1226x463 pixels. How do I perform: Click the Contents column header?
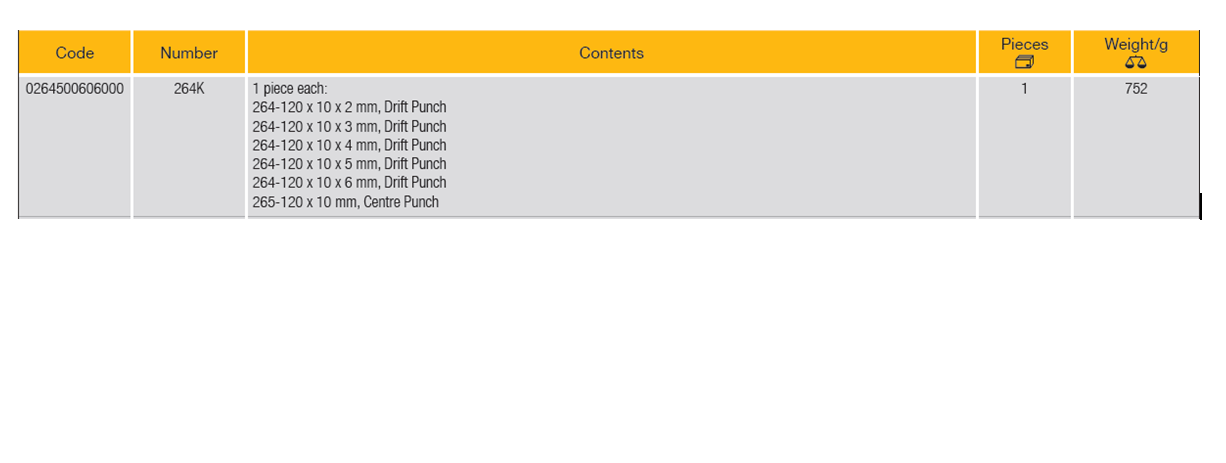click(x=611, y=53)
